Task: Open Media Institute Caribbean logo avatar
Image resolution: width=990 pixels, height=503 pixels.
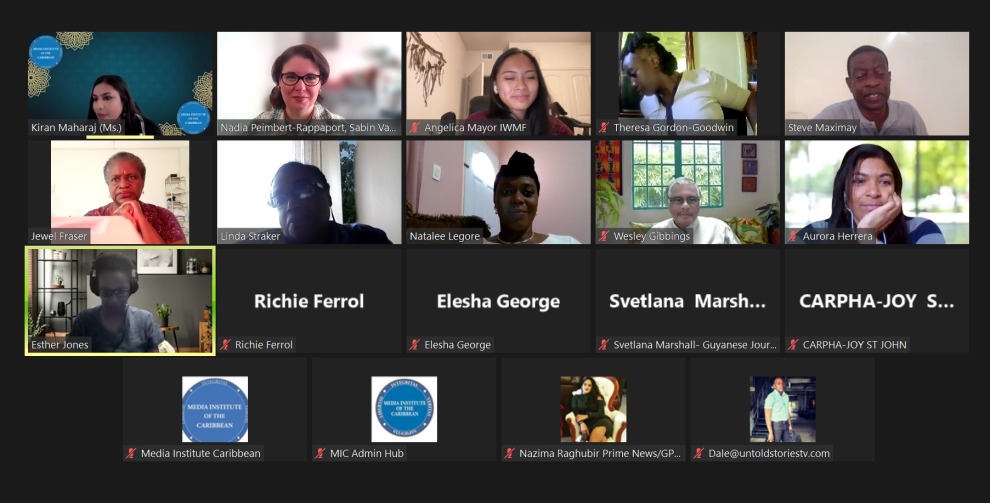Action: (215, 409)
